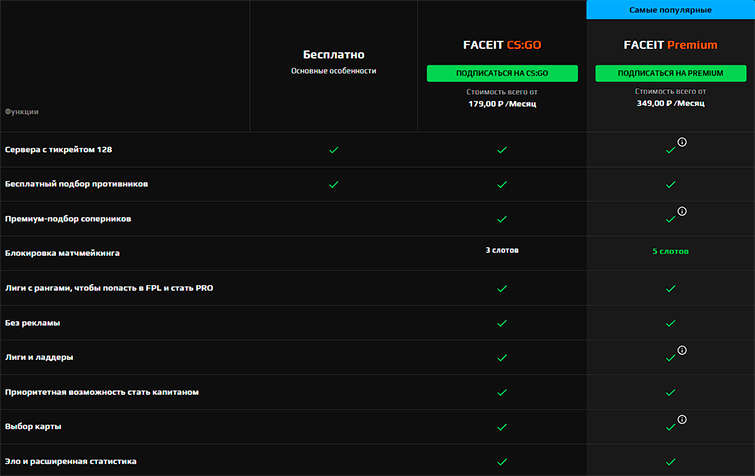Click 'Без рекламы' feature label
The image size is (755, 476).
pyautogui.click(x=32, y=323)
